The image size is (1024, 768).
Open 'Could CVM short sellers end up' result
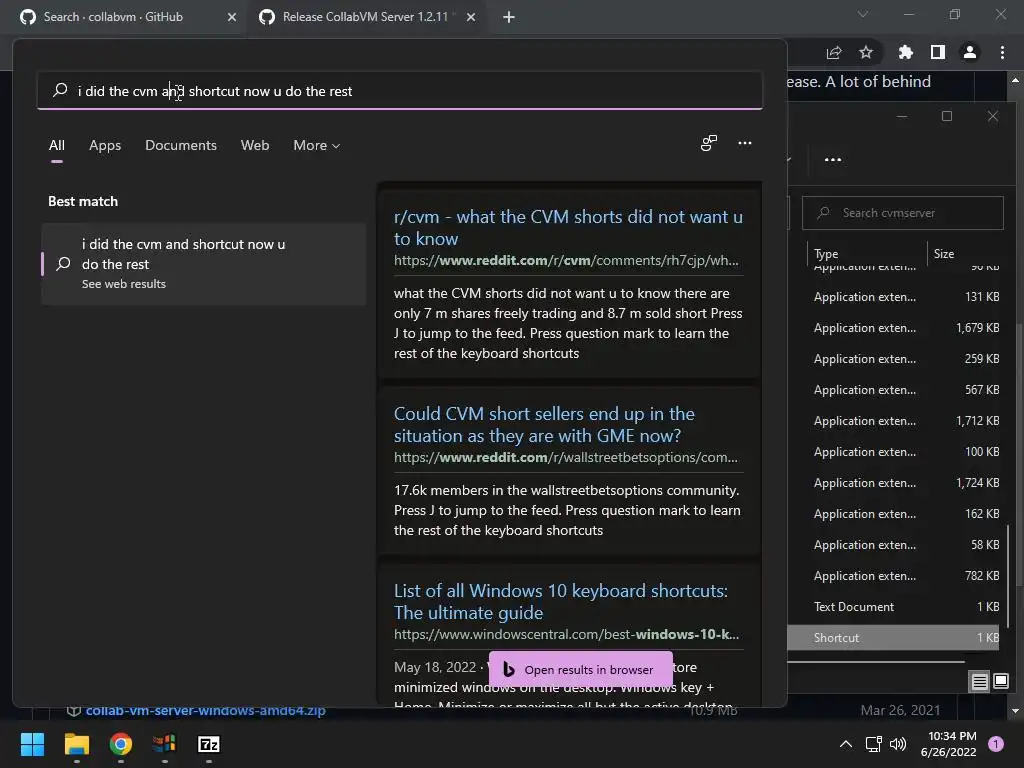(x=544, y=424)
